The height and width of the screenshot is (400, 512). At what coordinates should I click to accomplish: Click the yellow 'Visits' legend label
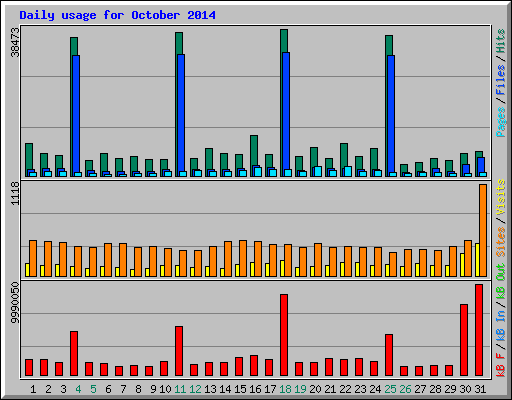[x=501, y=197]
